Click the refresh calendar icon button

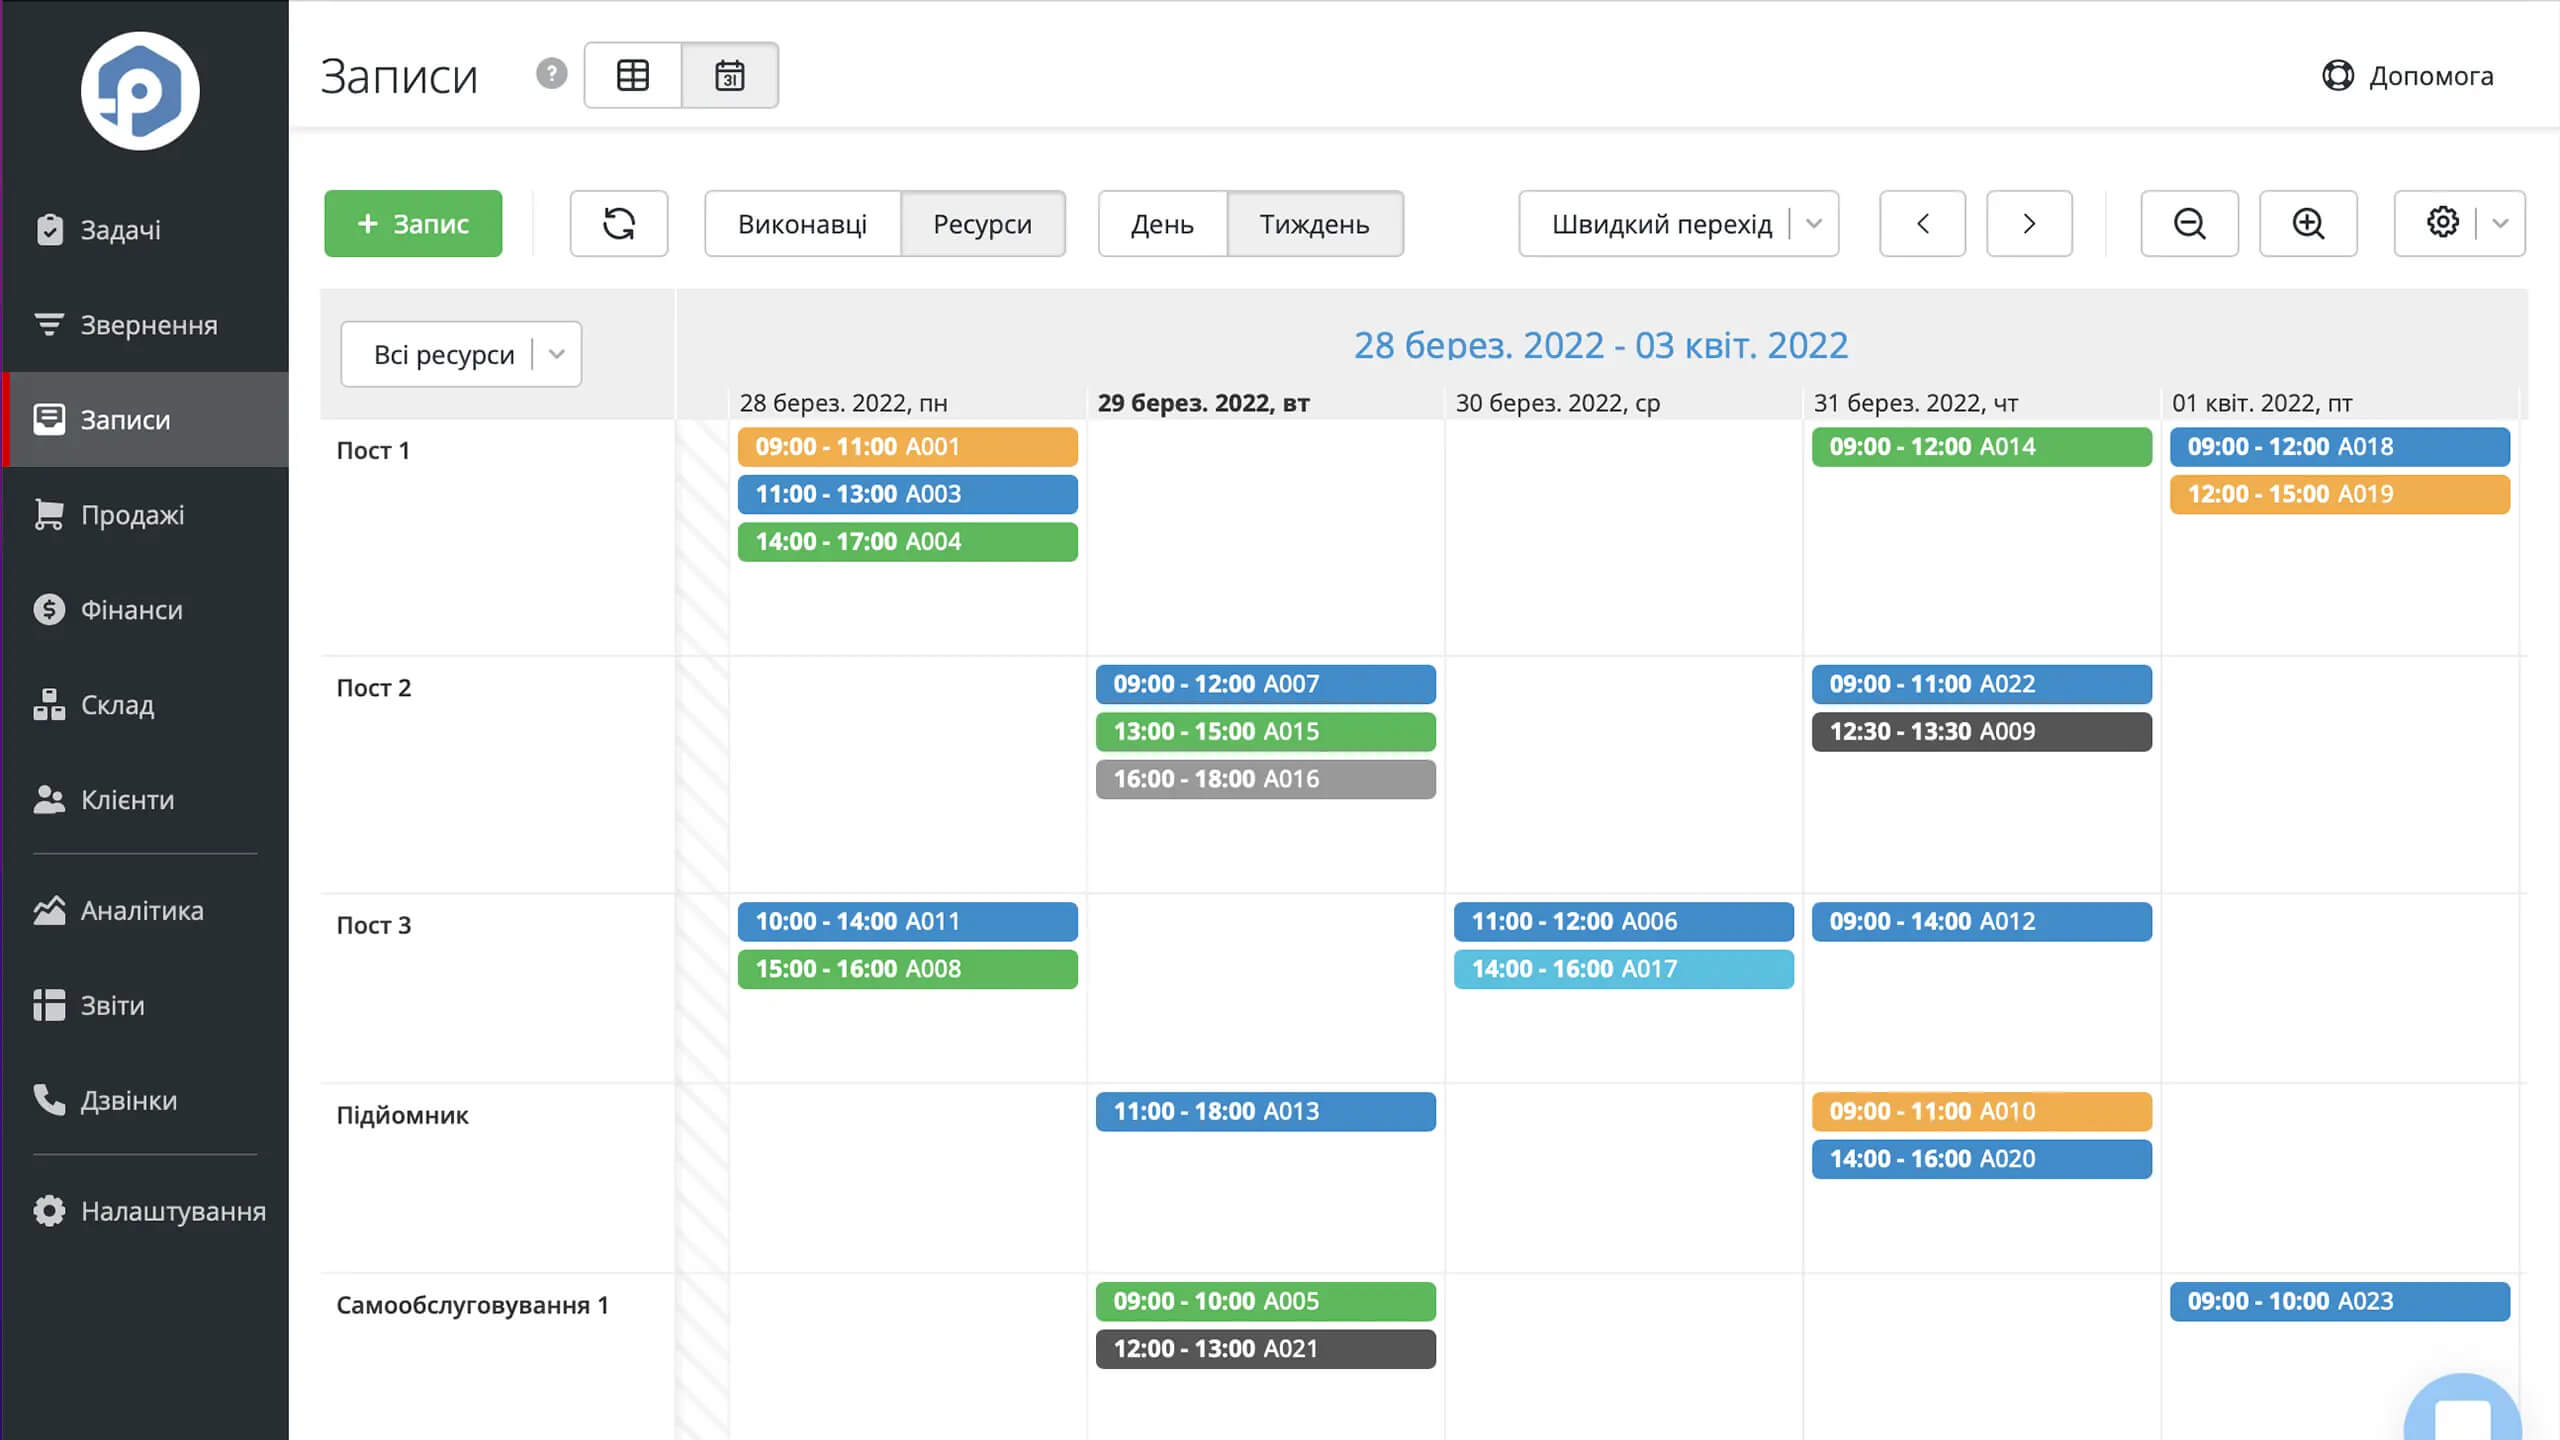(x=618, y=223)
